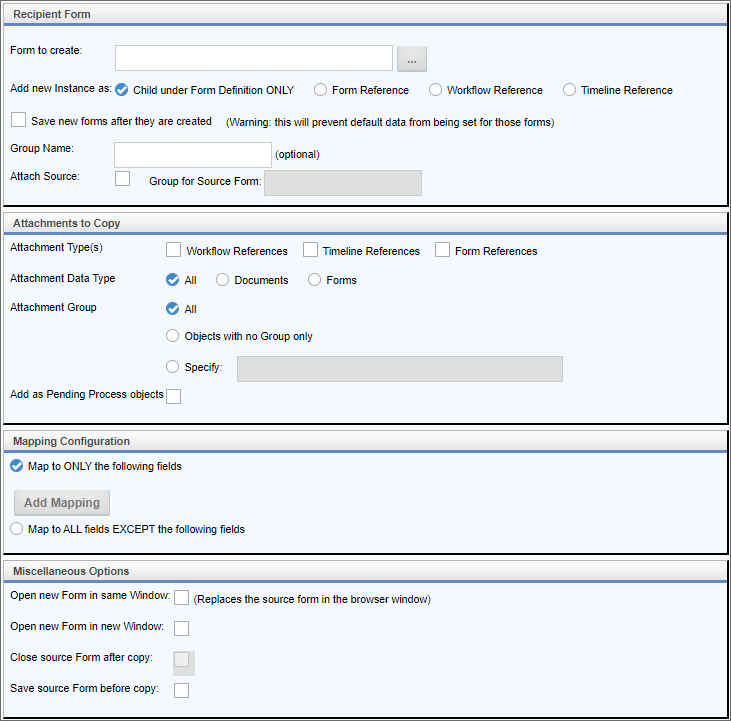731x721 pixels.
Task: Select Forms as attachment data type
Action: [x=315, y=280]
